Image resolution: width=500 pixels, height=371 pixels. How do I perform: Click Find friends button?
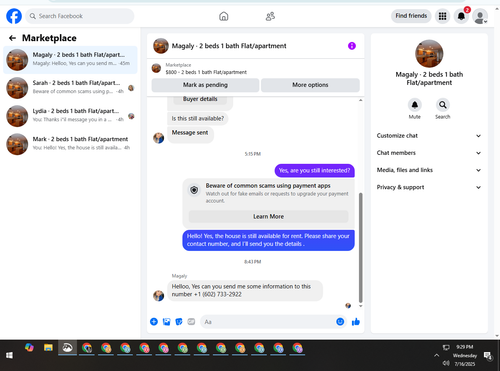coord(411,16)
